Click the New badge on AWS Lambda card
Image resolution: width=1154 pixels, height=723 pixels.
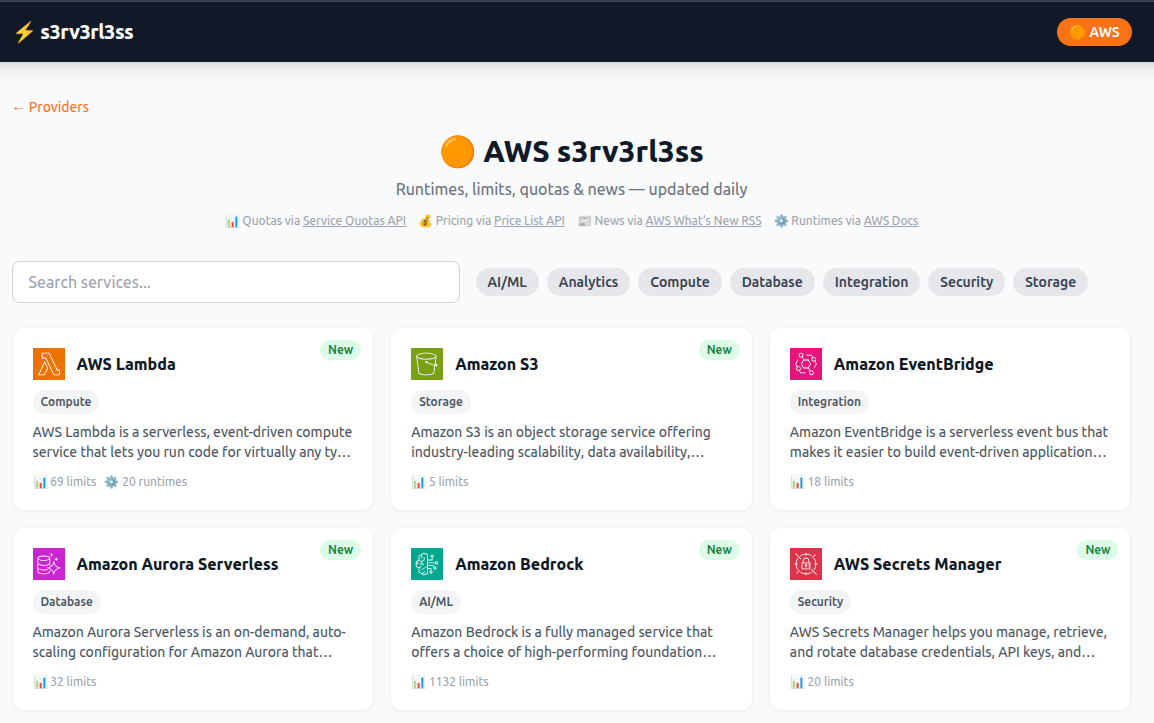click(341, 350)
